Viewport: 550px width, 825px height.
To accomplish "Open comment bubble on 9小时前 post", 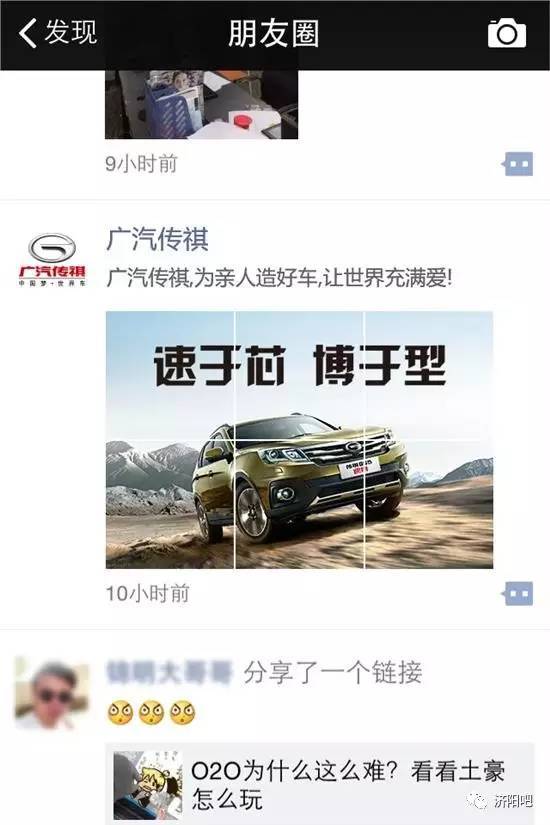I will pos(517,164).
